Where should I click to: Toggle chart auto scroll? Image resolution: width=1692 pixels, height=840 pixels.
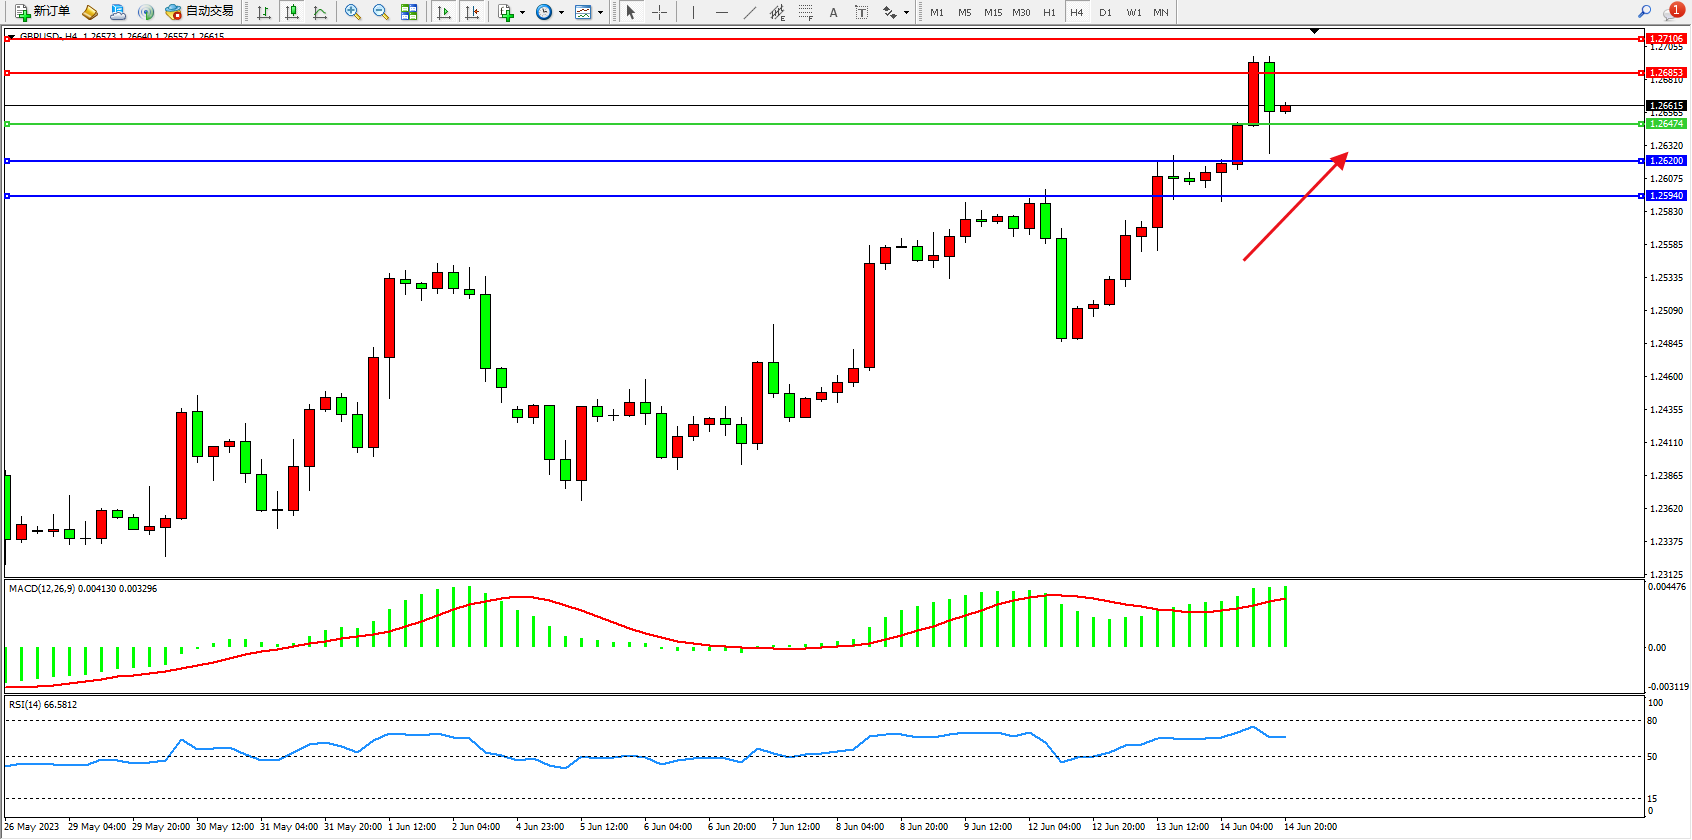click(444, 12)
